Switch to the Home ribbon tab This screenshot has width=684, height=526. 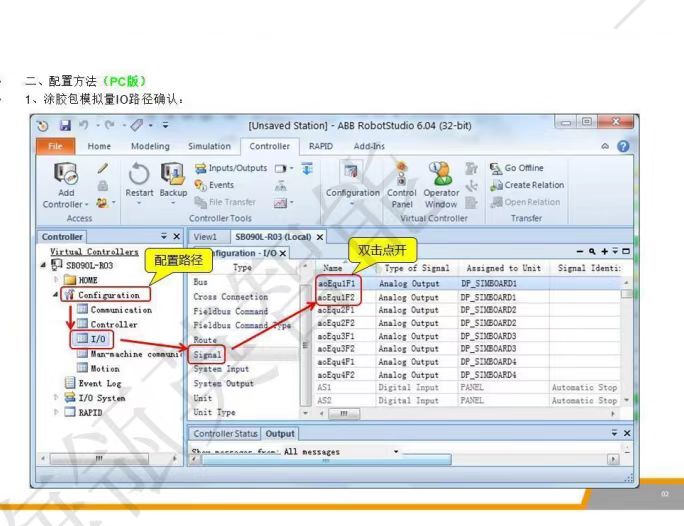(99, 146)
